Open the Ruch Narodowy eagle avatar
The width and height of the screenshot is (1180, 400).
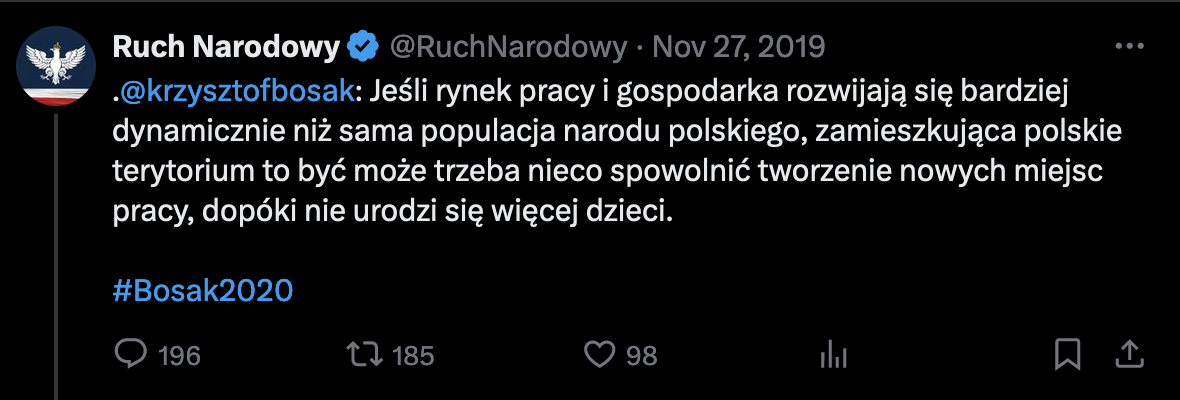[x=56, y=67]
